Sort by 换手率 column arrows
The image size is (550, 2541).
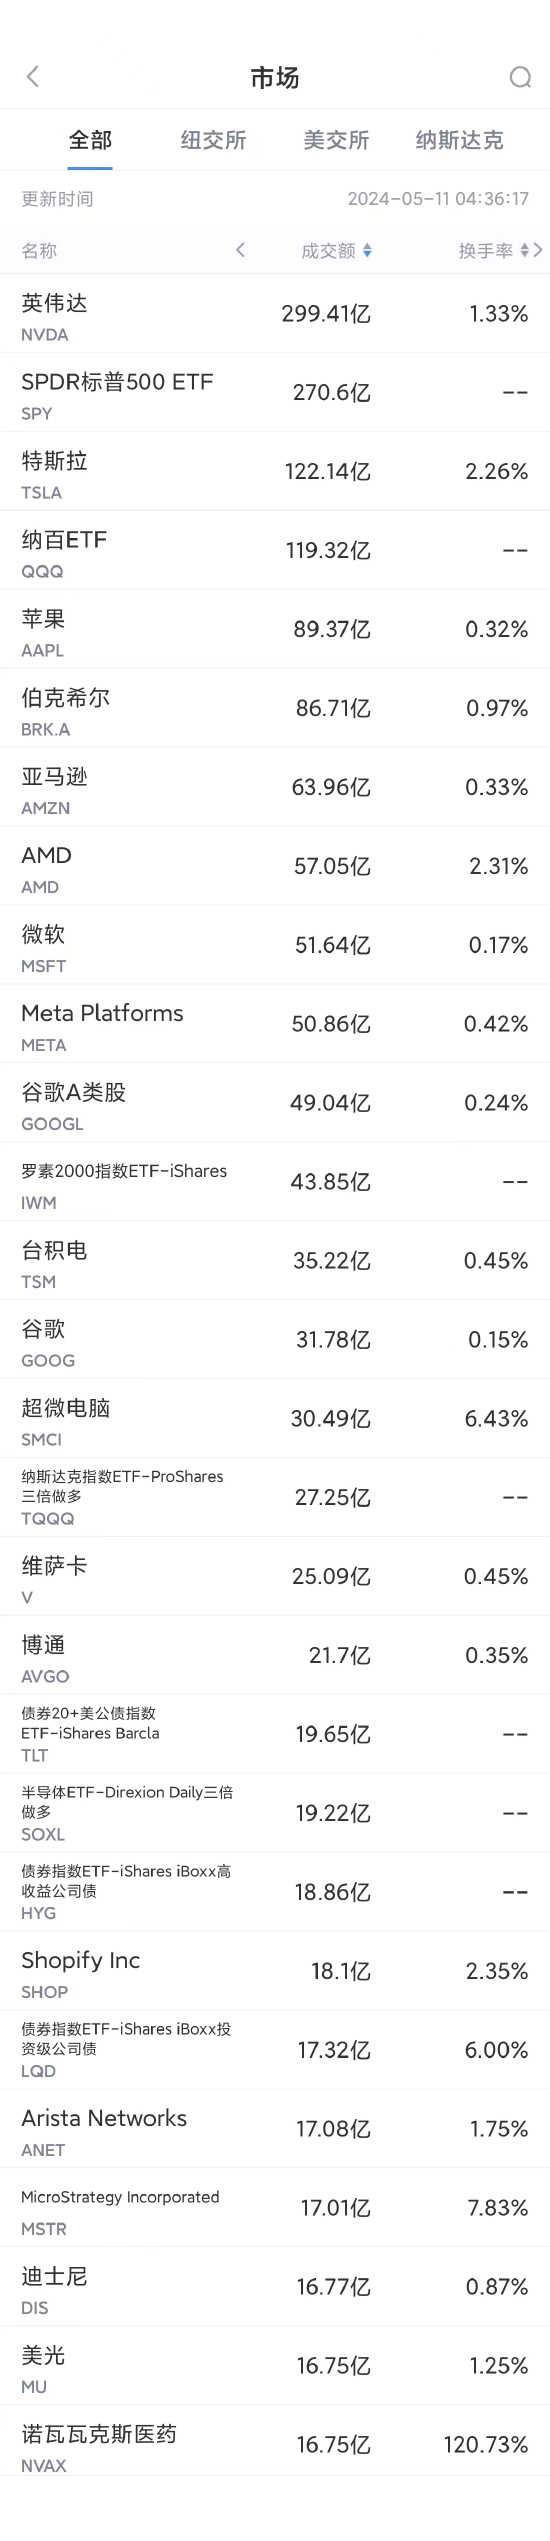(525, 251)
